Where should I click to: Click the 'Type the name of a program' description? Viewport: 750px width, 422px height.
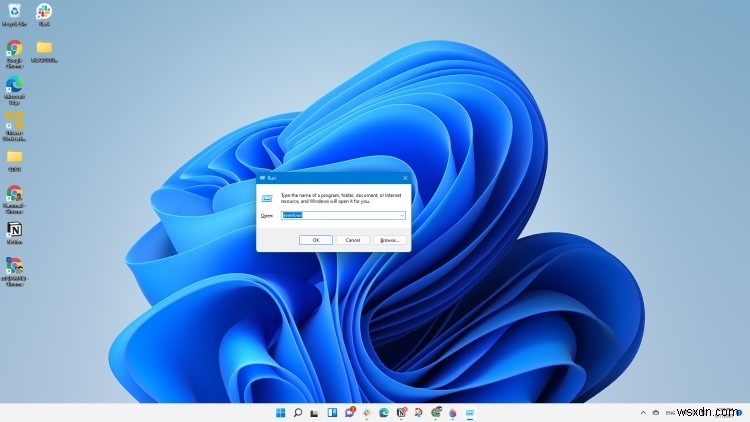[341, 198]
